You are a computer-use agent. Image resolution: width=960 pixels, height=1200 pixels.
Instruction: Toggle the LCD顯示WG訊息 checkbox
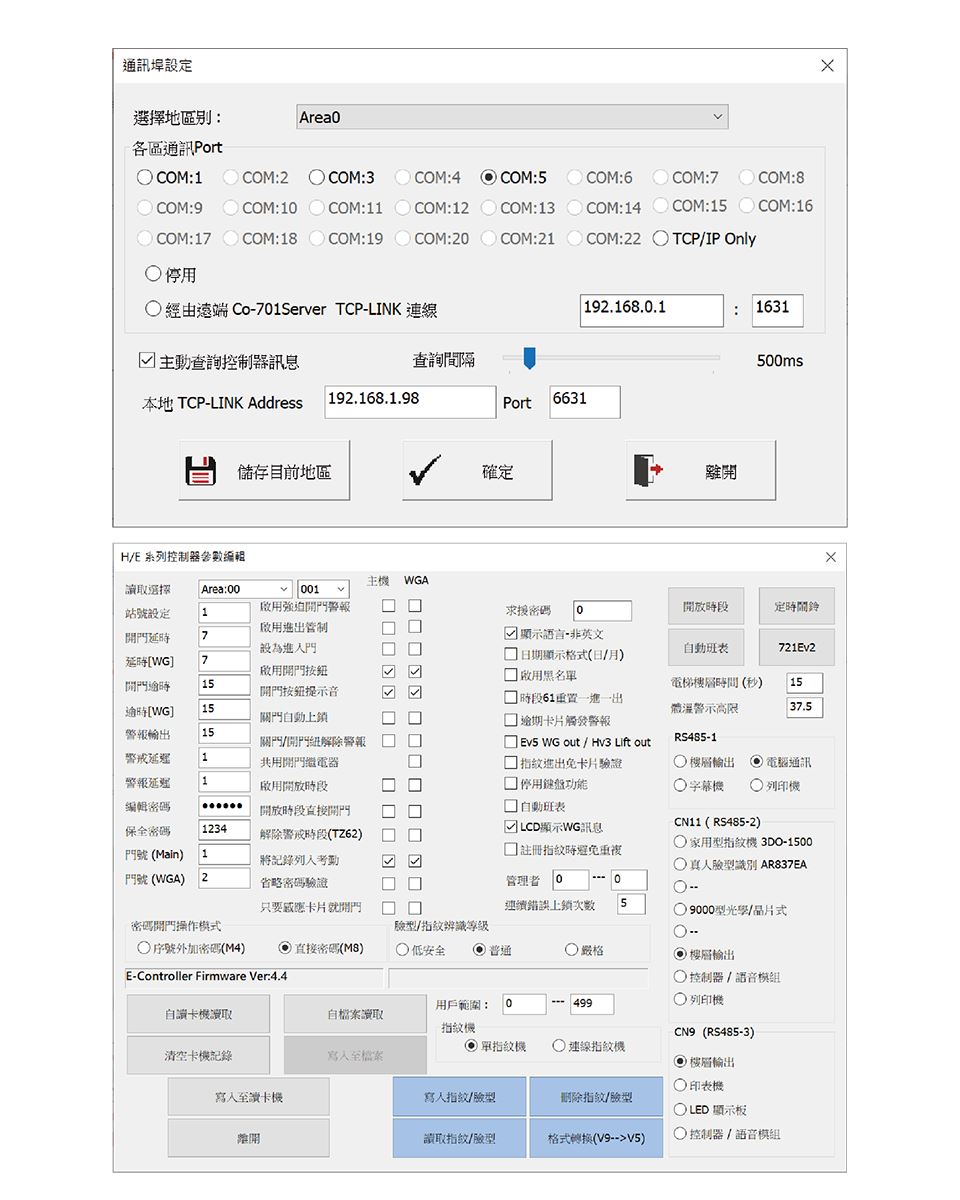click(510, 827)
